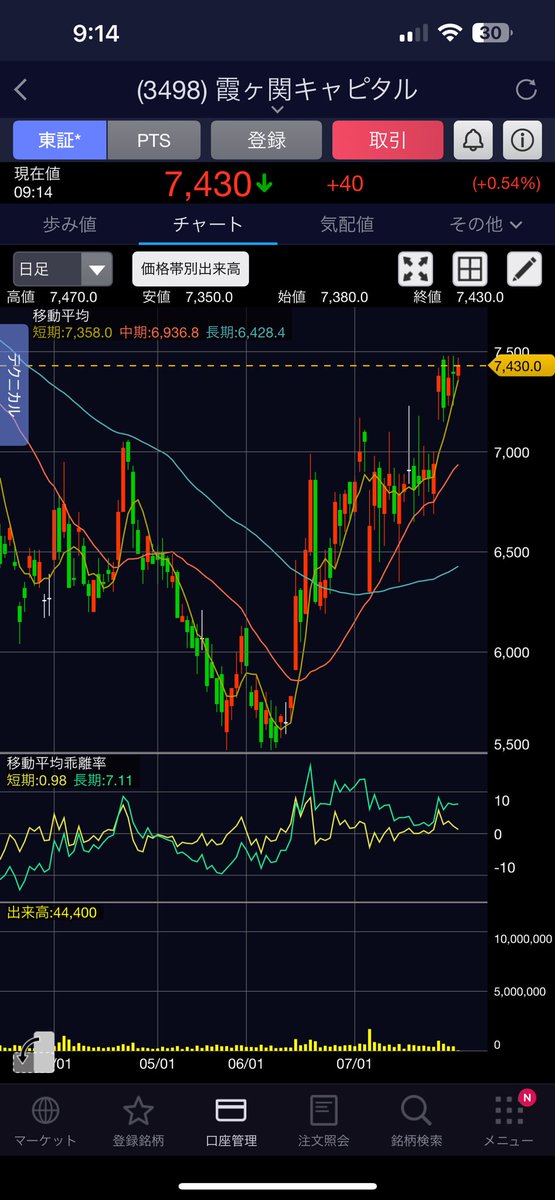This screenshot has height=1200, width=555.
Task: Open the stock info icon
Action: pyautogui.click(x=521, y=141)
